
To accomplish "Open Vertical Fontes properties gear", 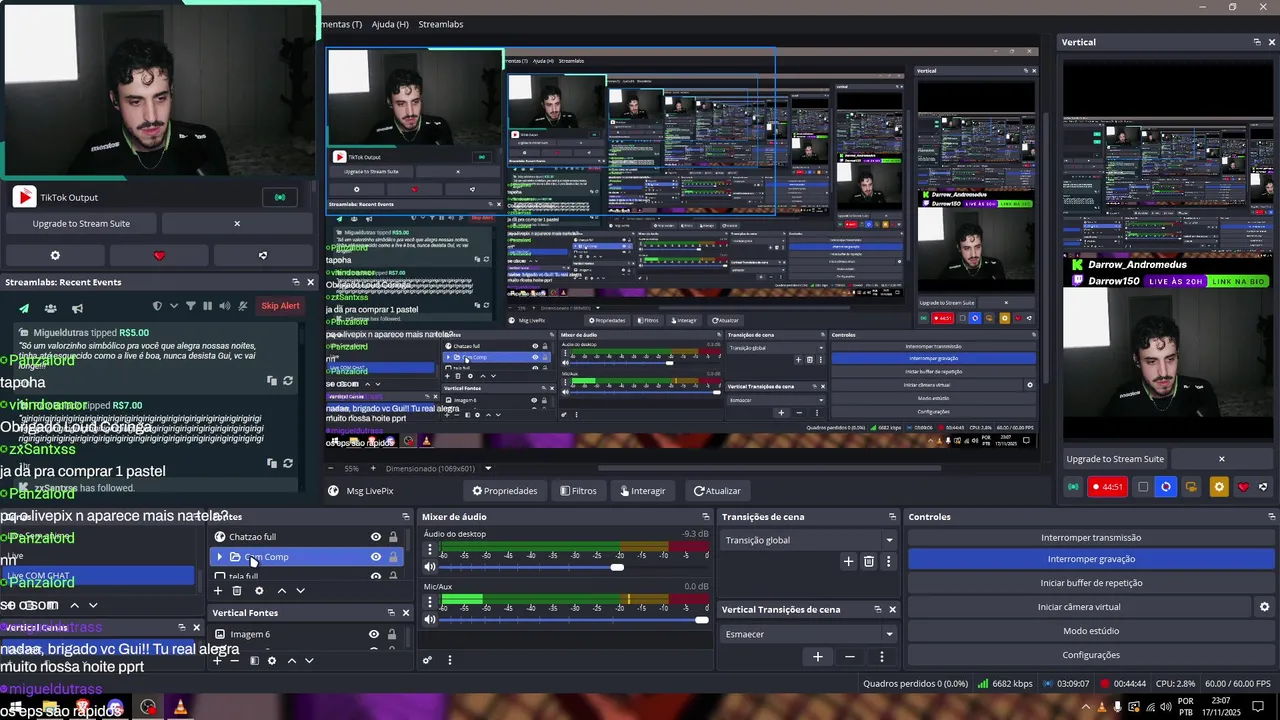I will (272, 660).
